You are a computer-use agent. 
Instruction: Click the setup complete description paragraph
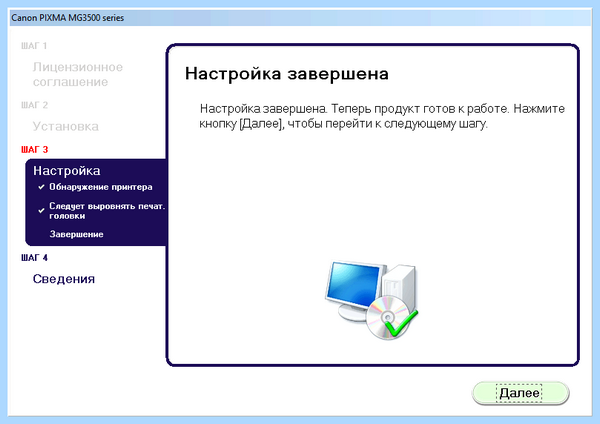click(382, 116)
